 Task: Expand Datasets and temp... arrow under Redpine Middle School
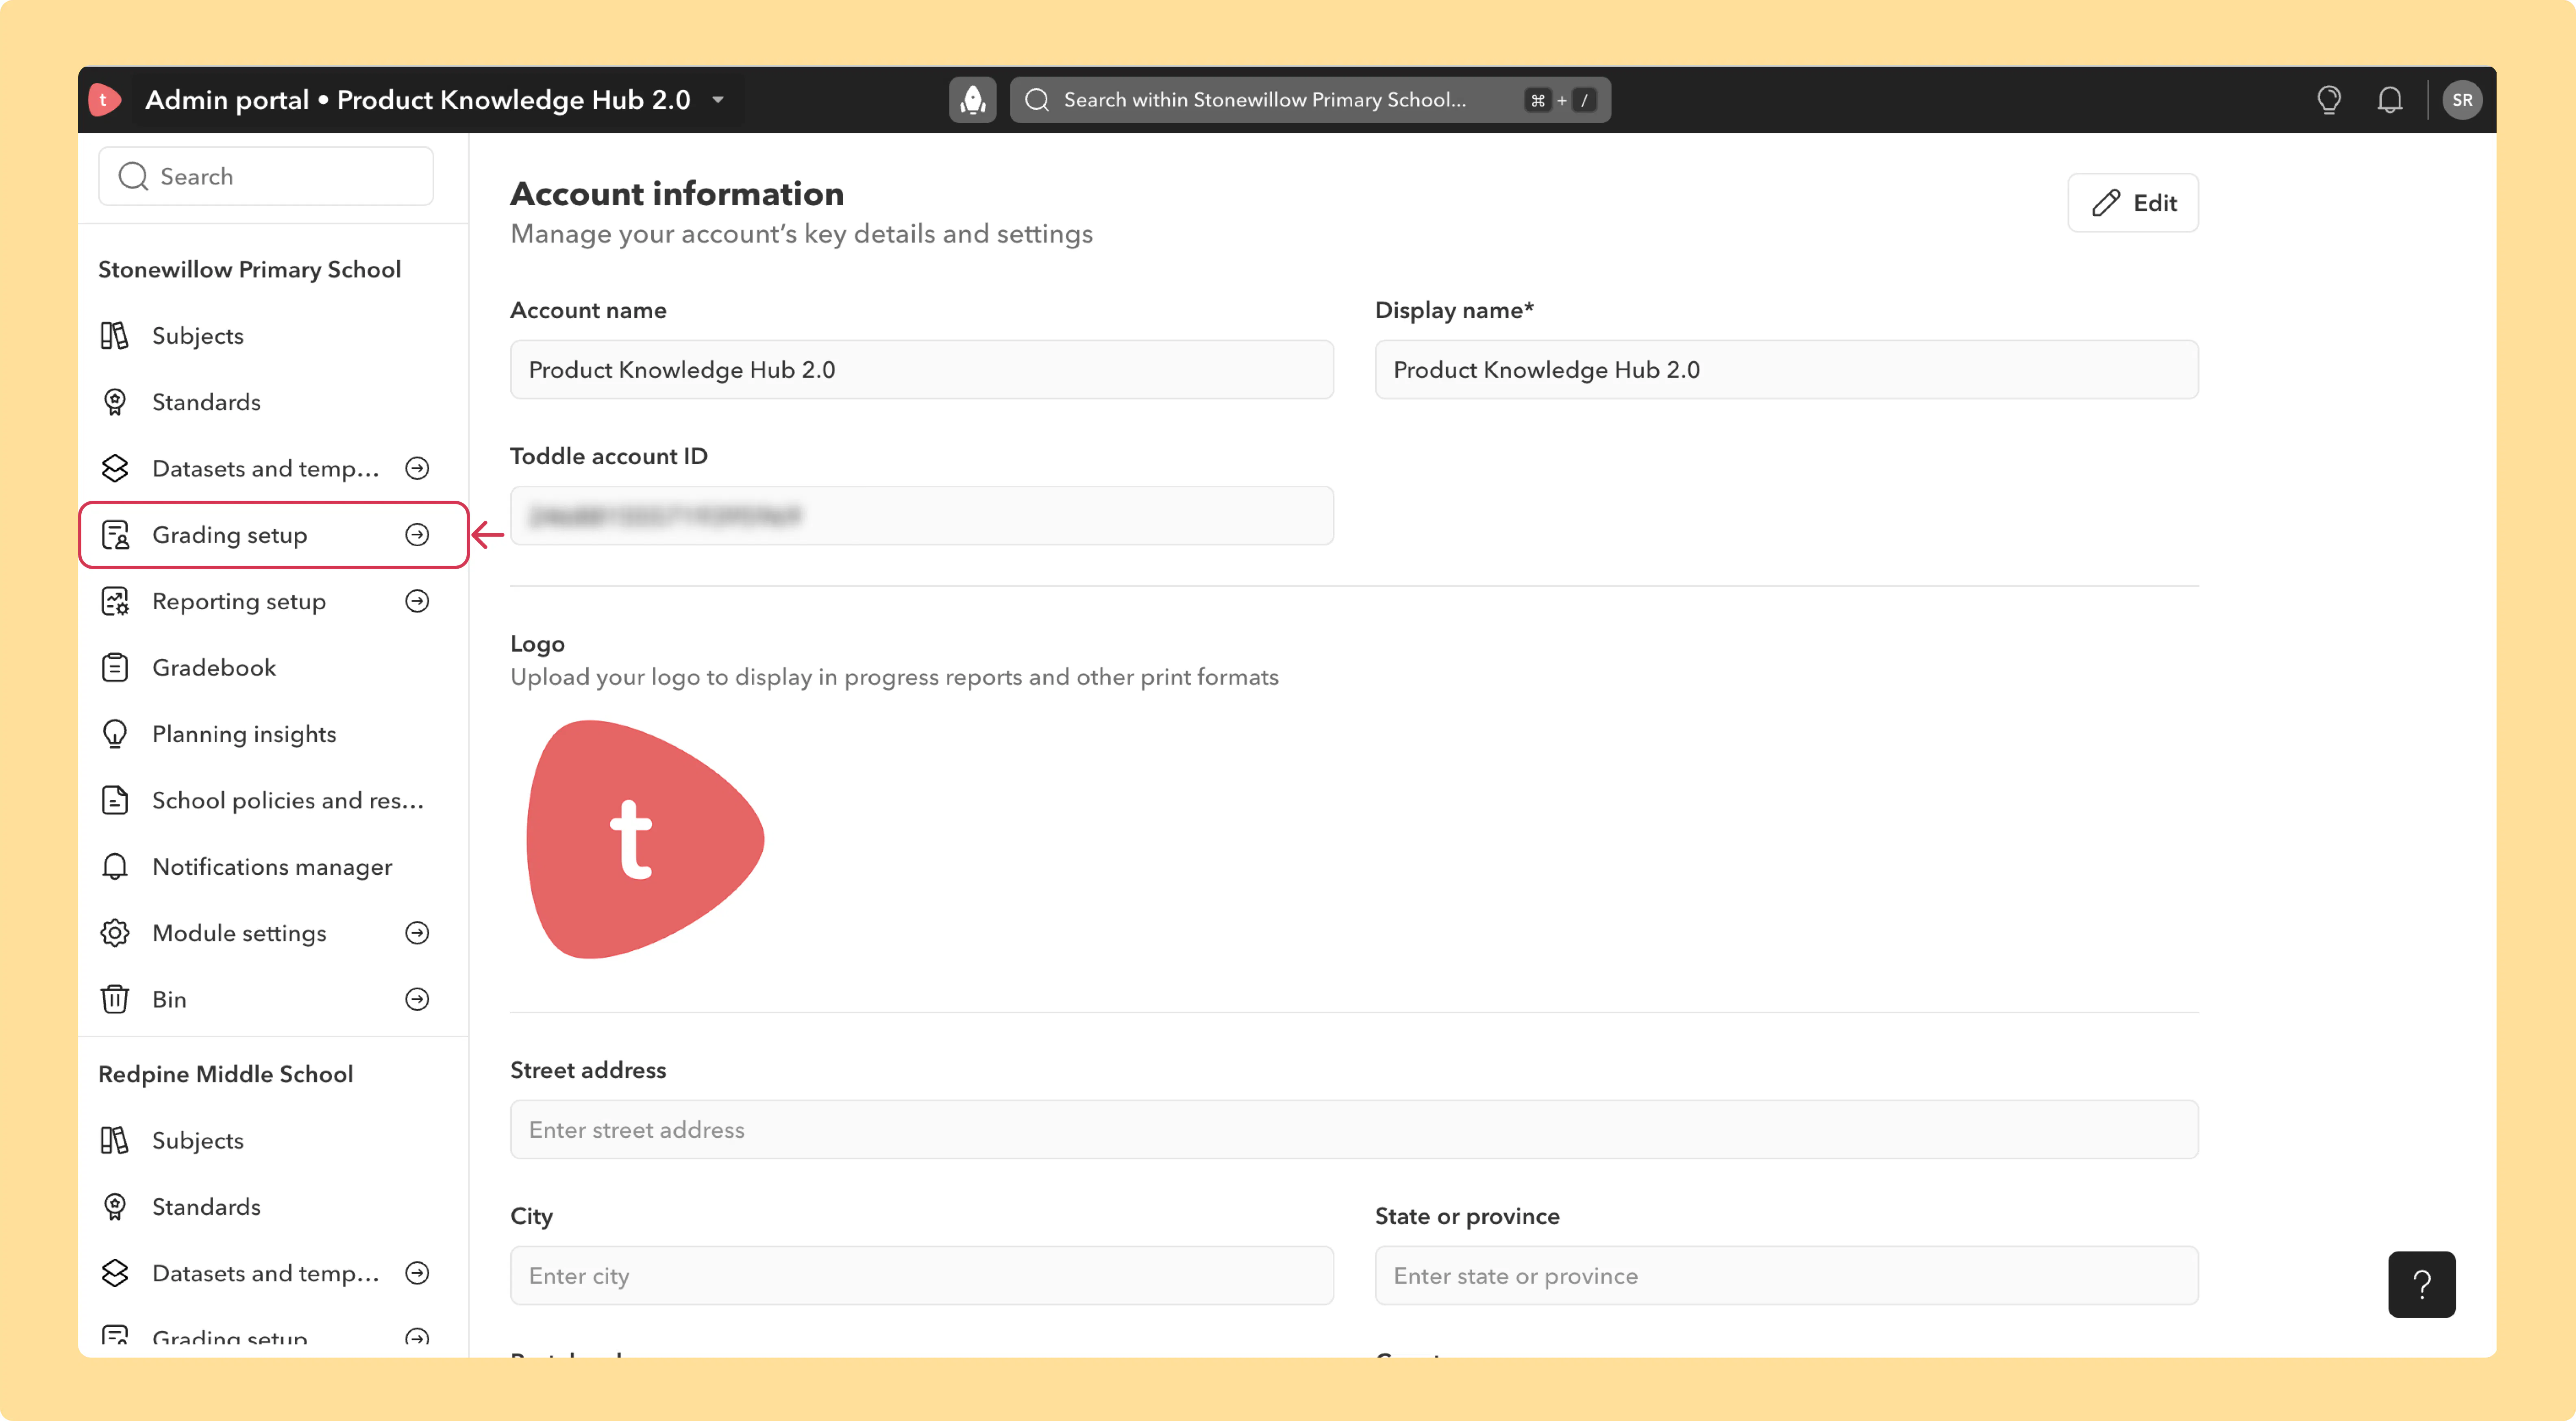[x=417, y=1273]
